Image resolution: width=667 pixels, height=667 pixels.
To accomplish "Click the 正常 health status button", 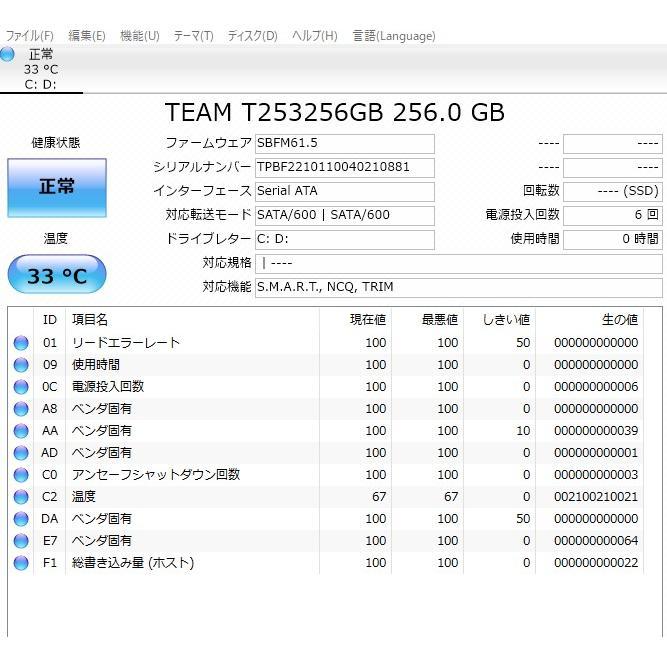I will (56, 187).
